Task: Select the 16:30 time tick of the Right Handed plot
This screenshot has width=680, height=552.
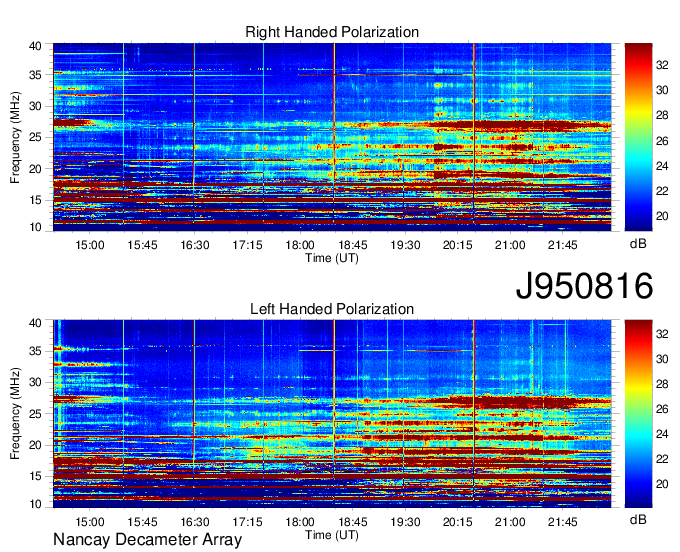Action: point(195,245)
